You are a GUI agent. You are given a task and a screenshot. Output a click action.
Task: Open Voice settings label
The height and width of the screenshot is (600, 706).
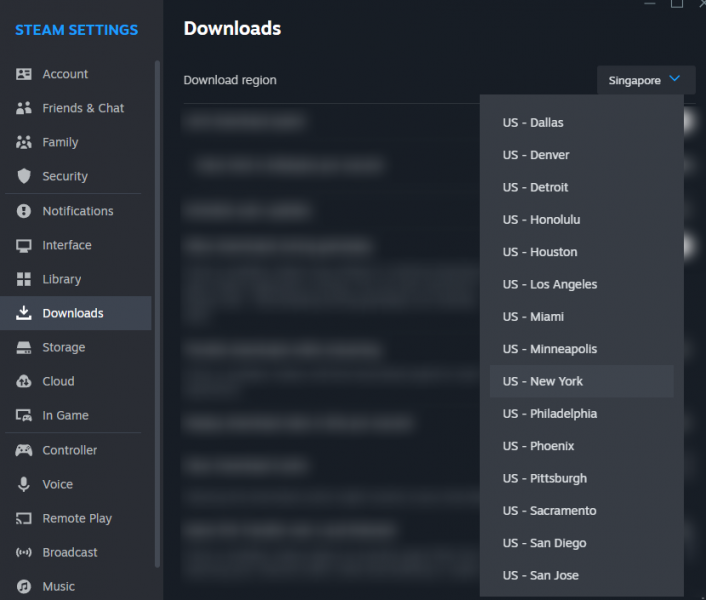[57, 484]
